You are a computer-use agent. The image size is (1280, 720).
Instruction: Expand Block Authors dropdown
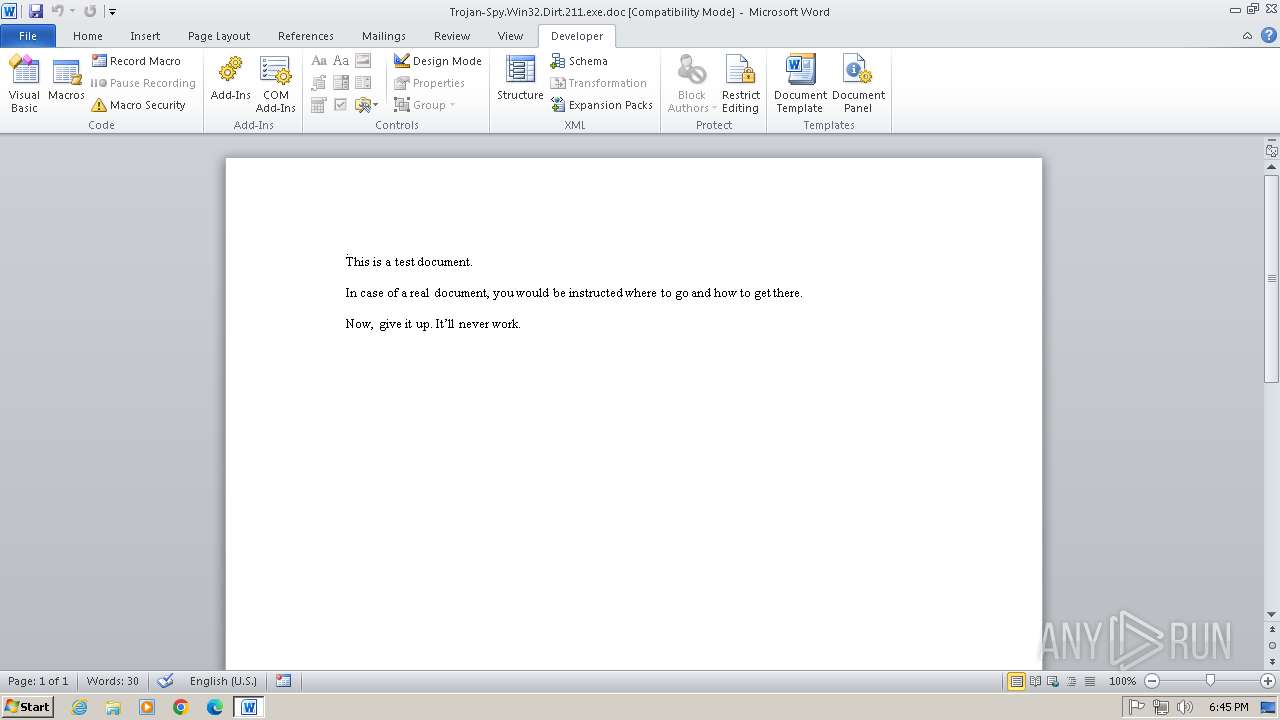click(691, 84)
